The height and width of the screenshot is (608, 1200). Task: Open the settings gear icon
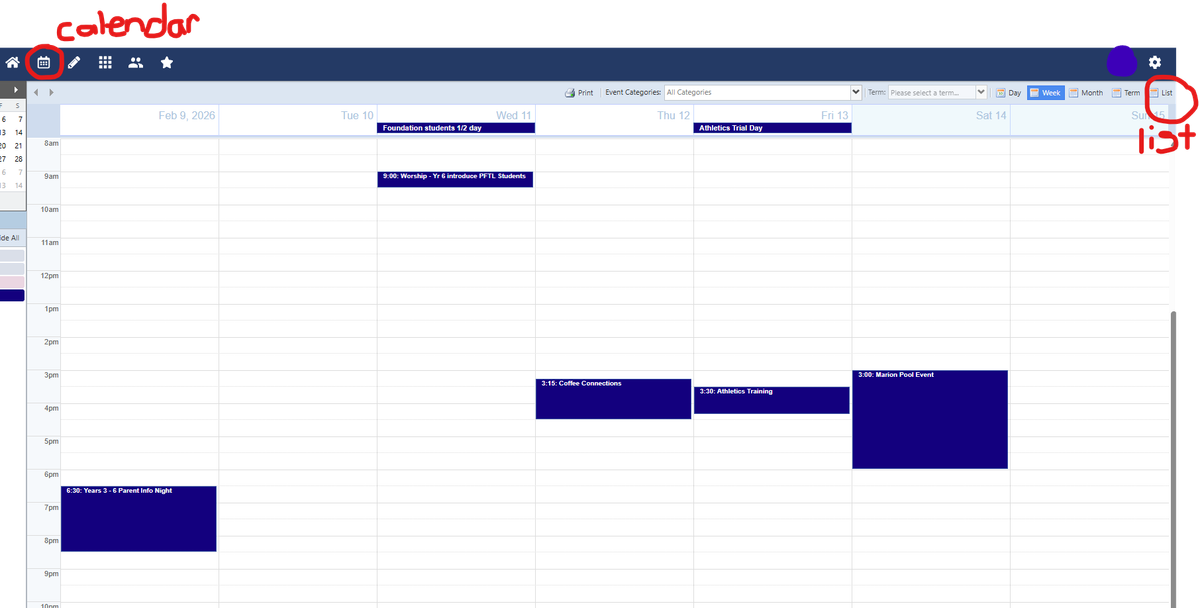1155,62
